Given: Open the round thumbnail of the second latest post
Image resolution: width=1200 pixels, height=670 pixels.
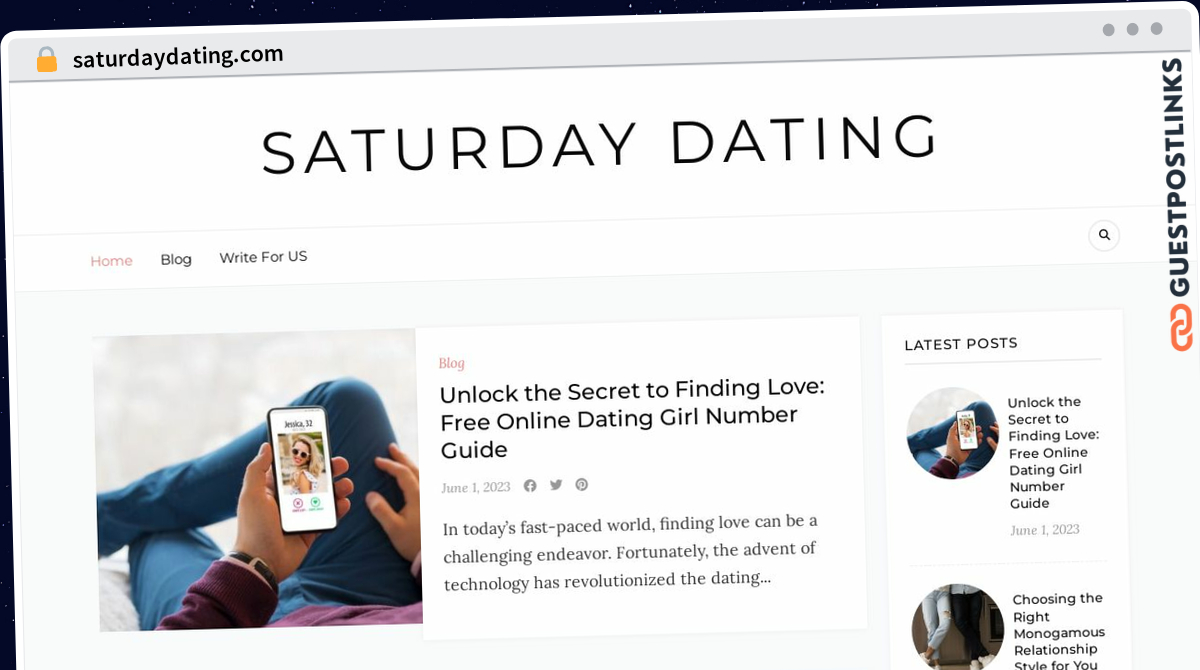Looking at the screenshot, I should click(x=958, y=628).
